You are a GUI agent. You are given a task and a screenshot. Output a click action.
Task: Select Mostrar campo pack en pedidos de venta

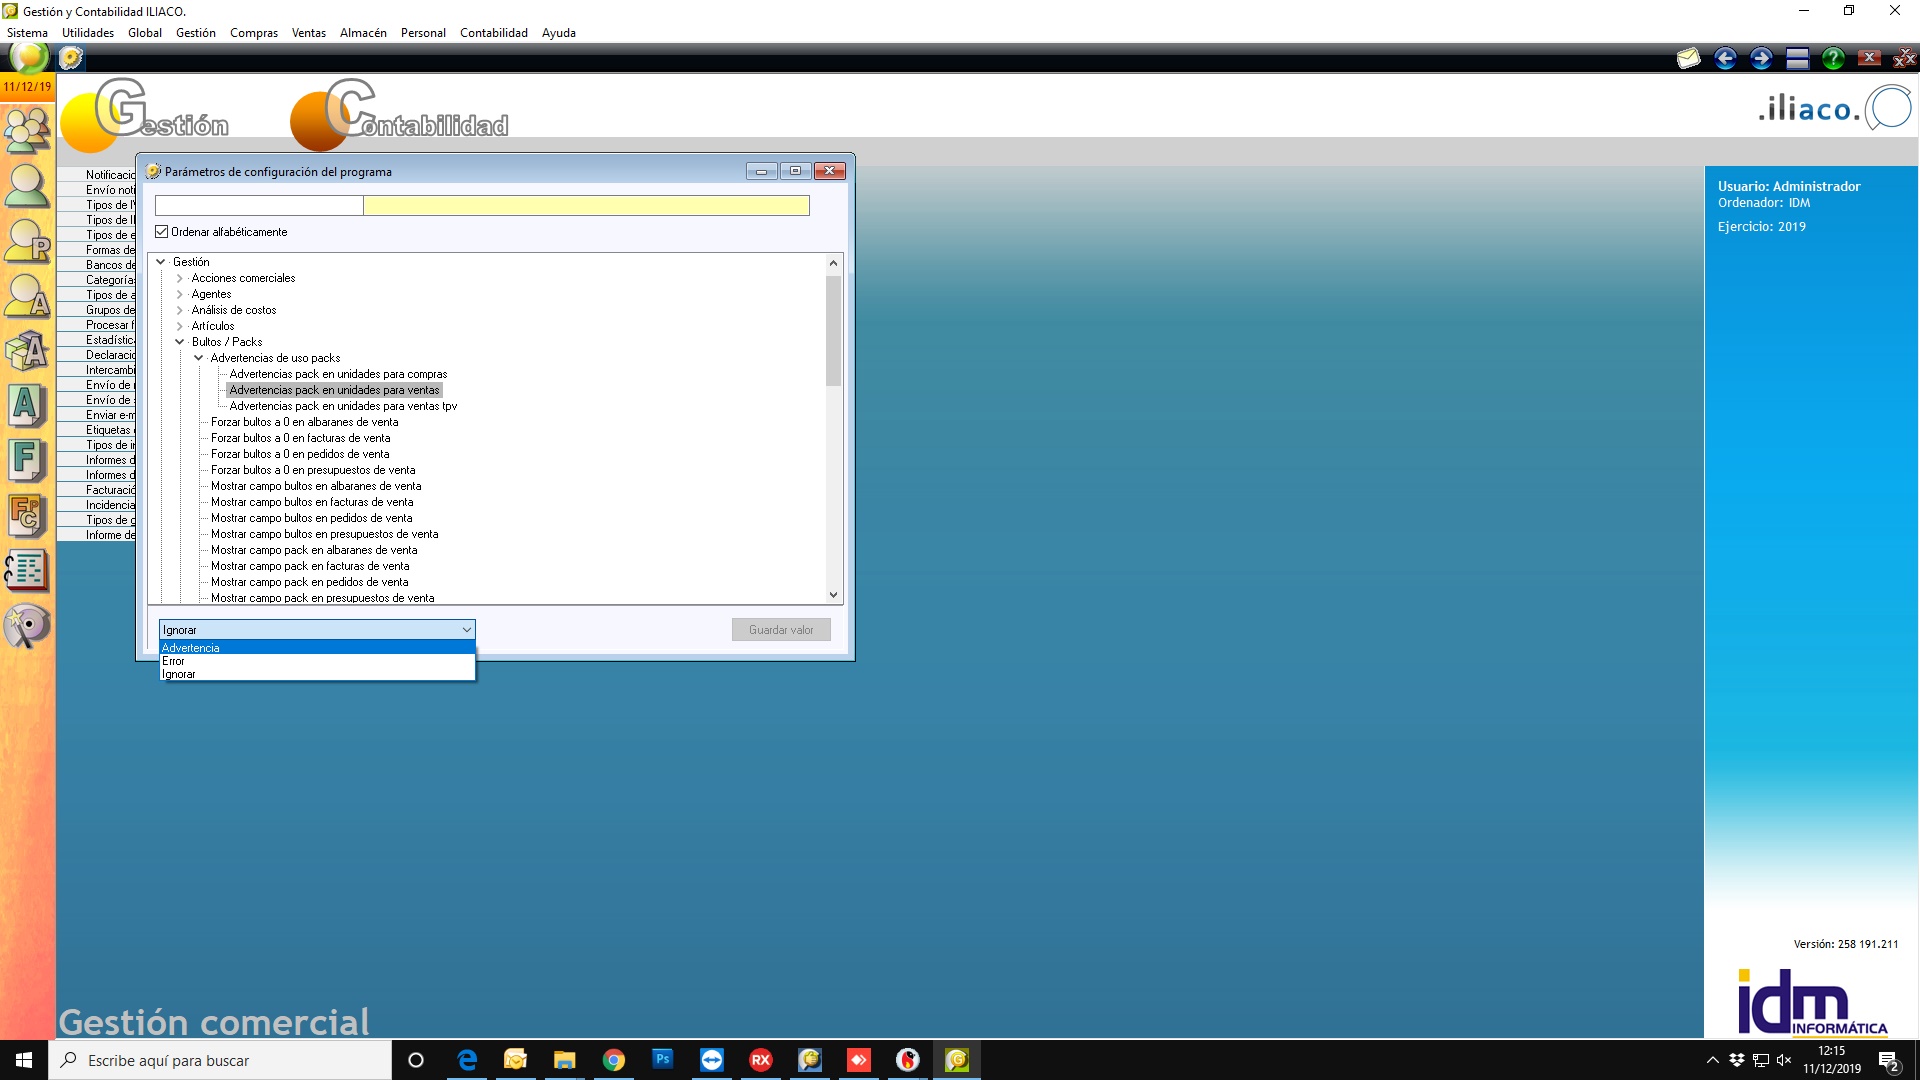click(309, 582)
